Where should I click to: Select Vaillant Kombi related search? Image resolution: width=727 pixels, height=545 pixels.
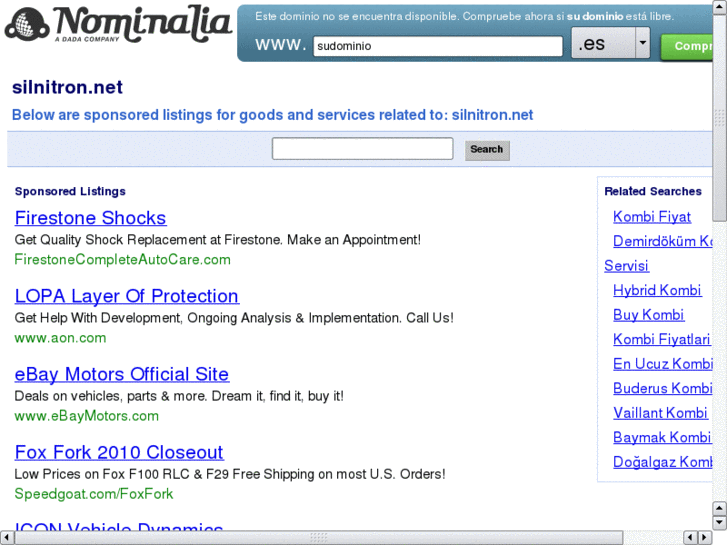click(660, 413)
